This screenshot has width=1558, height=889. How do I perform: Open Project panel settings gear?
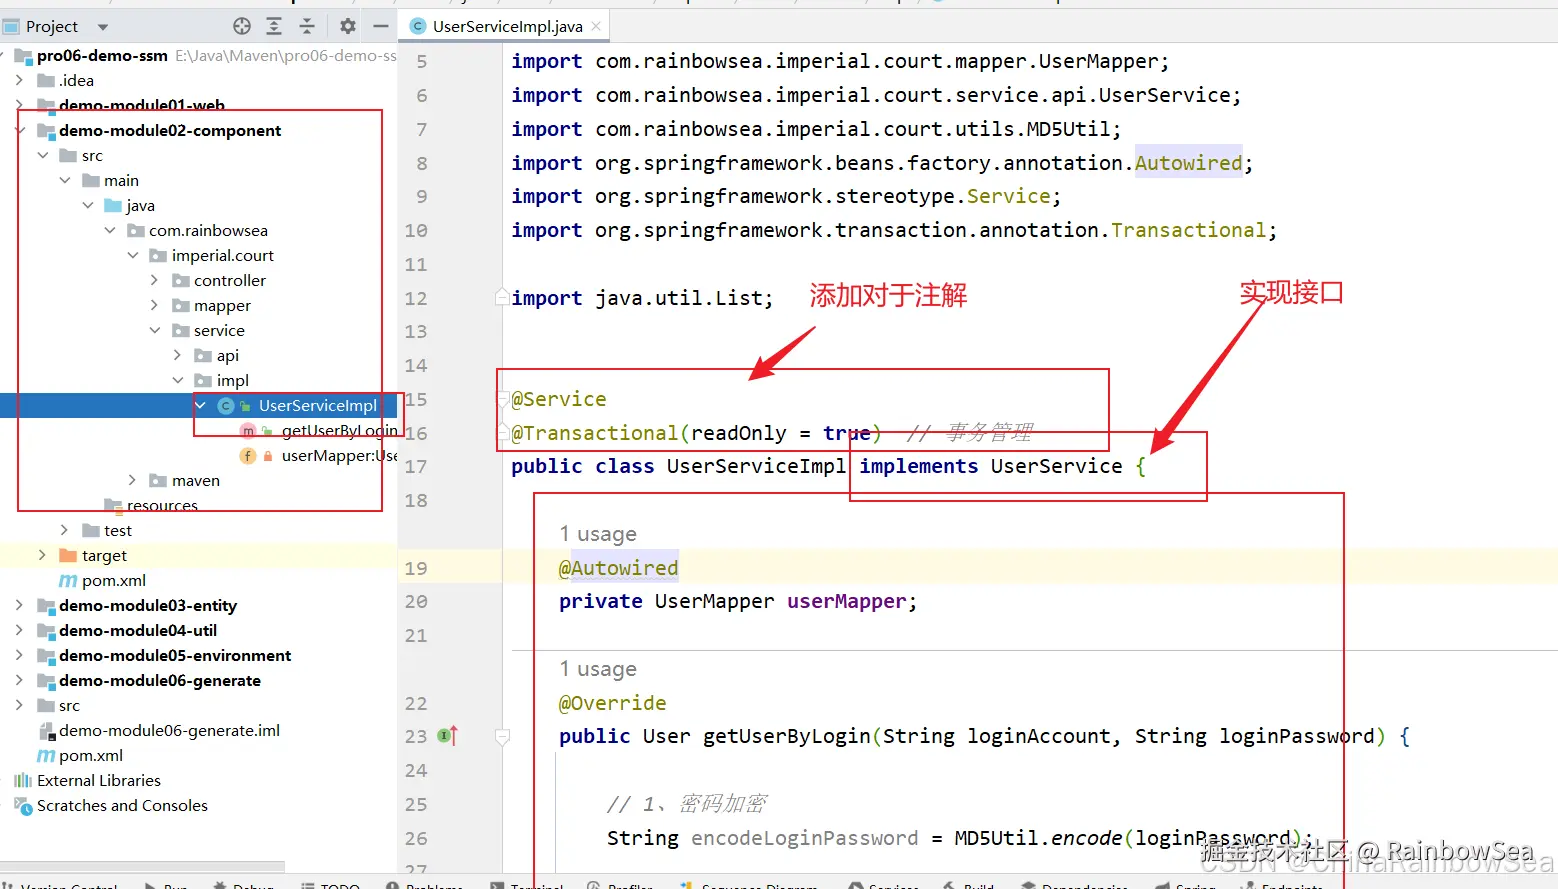[347, 26]
